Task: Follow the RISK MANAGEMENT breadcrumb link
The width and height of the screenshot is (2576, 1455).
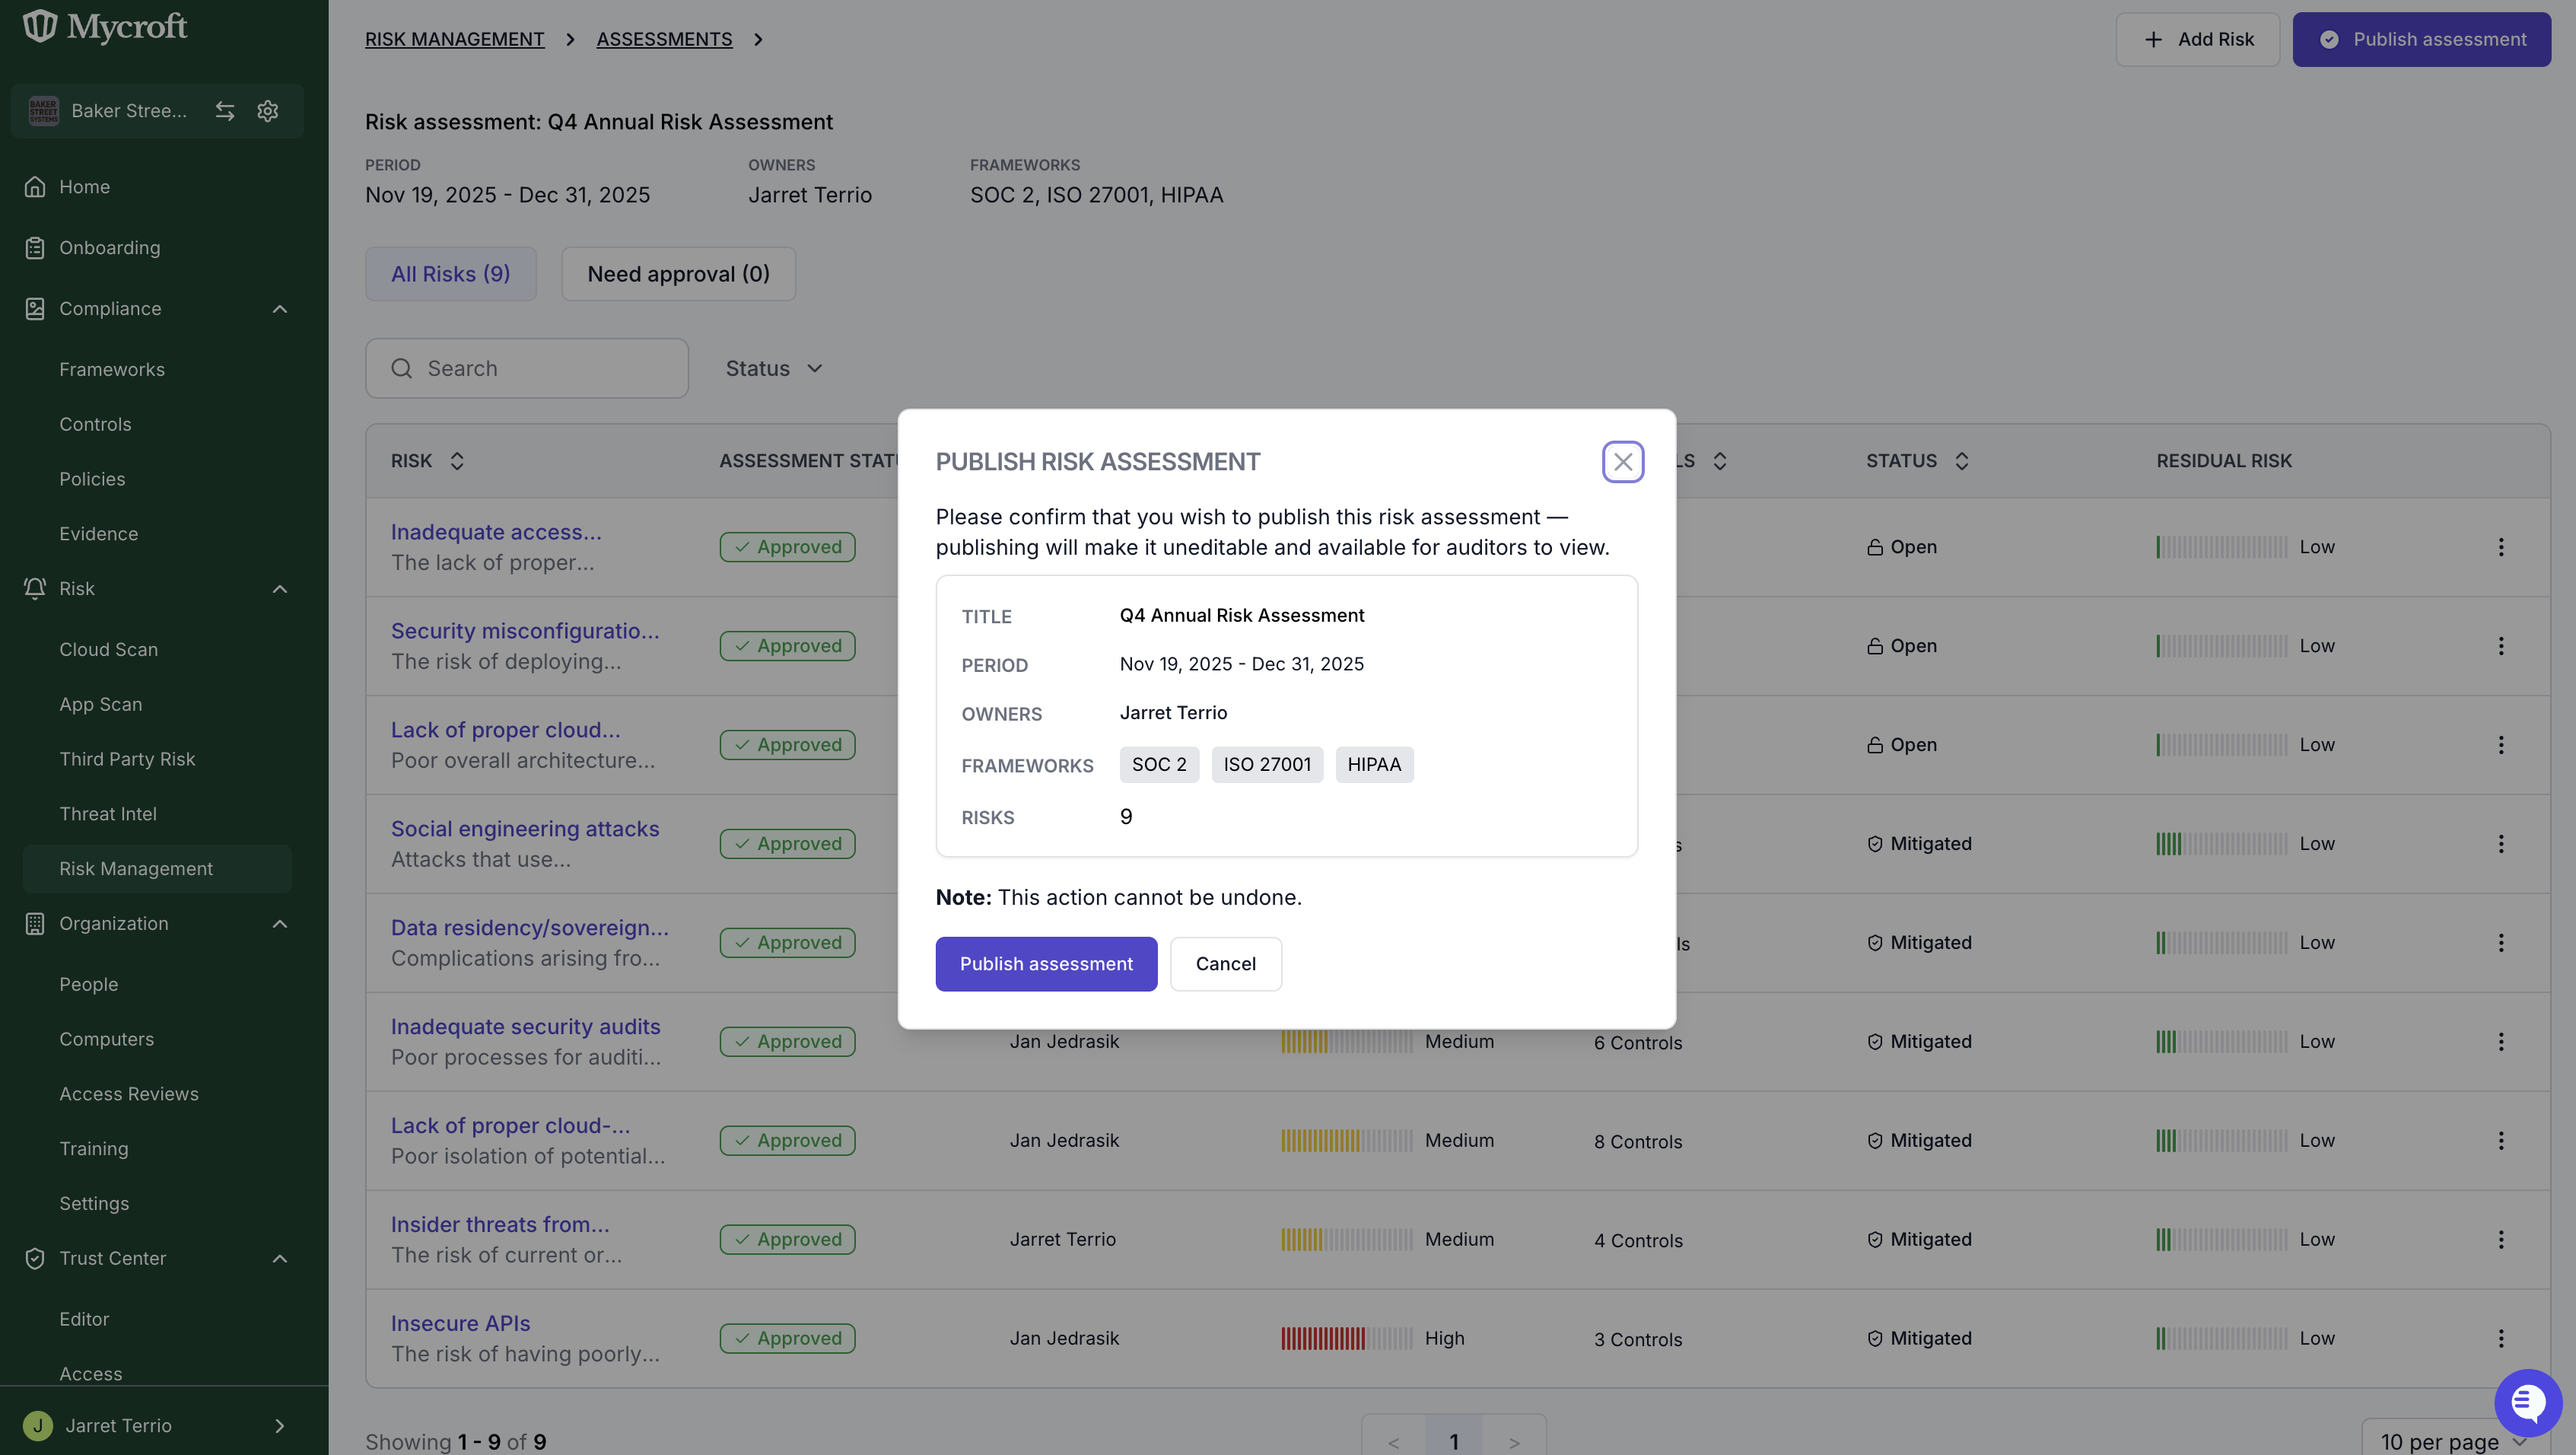Action: (454, 39)
